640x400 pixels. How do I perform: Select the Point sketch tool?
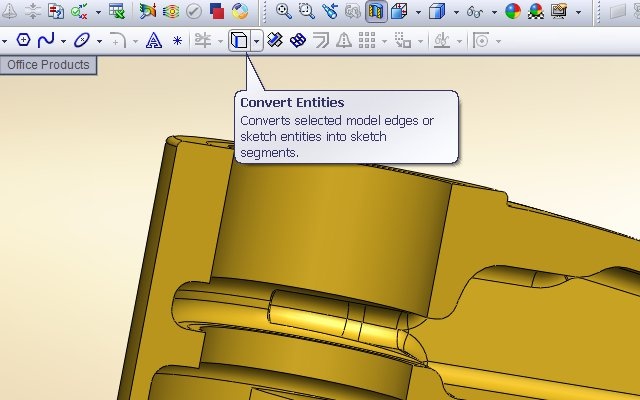tap(177, 41)
